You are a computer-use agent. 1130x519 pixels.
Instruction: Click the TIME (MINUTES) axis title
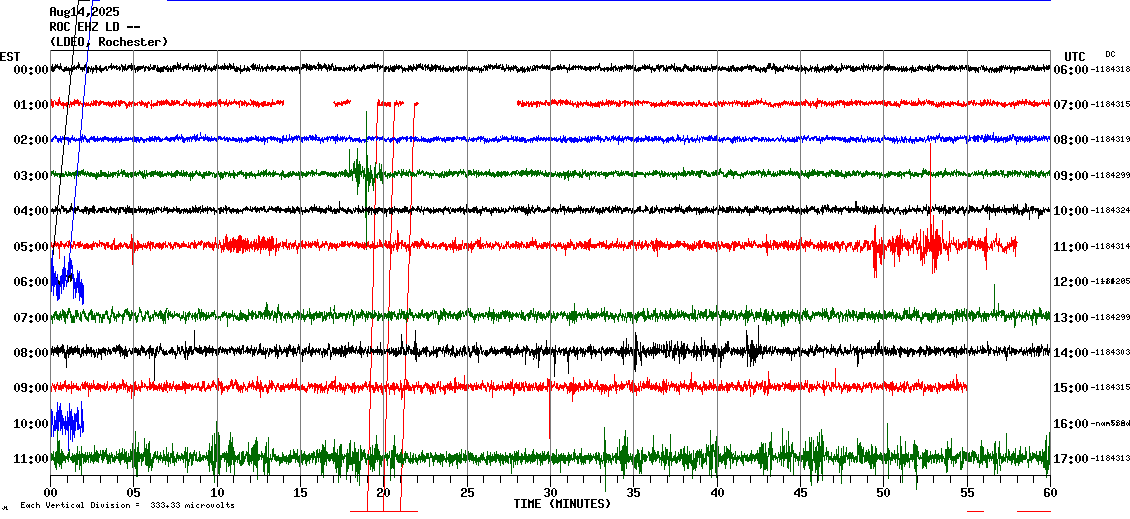click(562, 504)
